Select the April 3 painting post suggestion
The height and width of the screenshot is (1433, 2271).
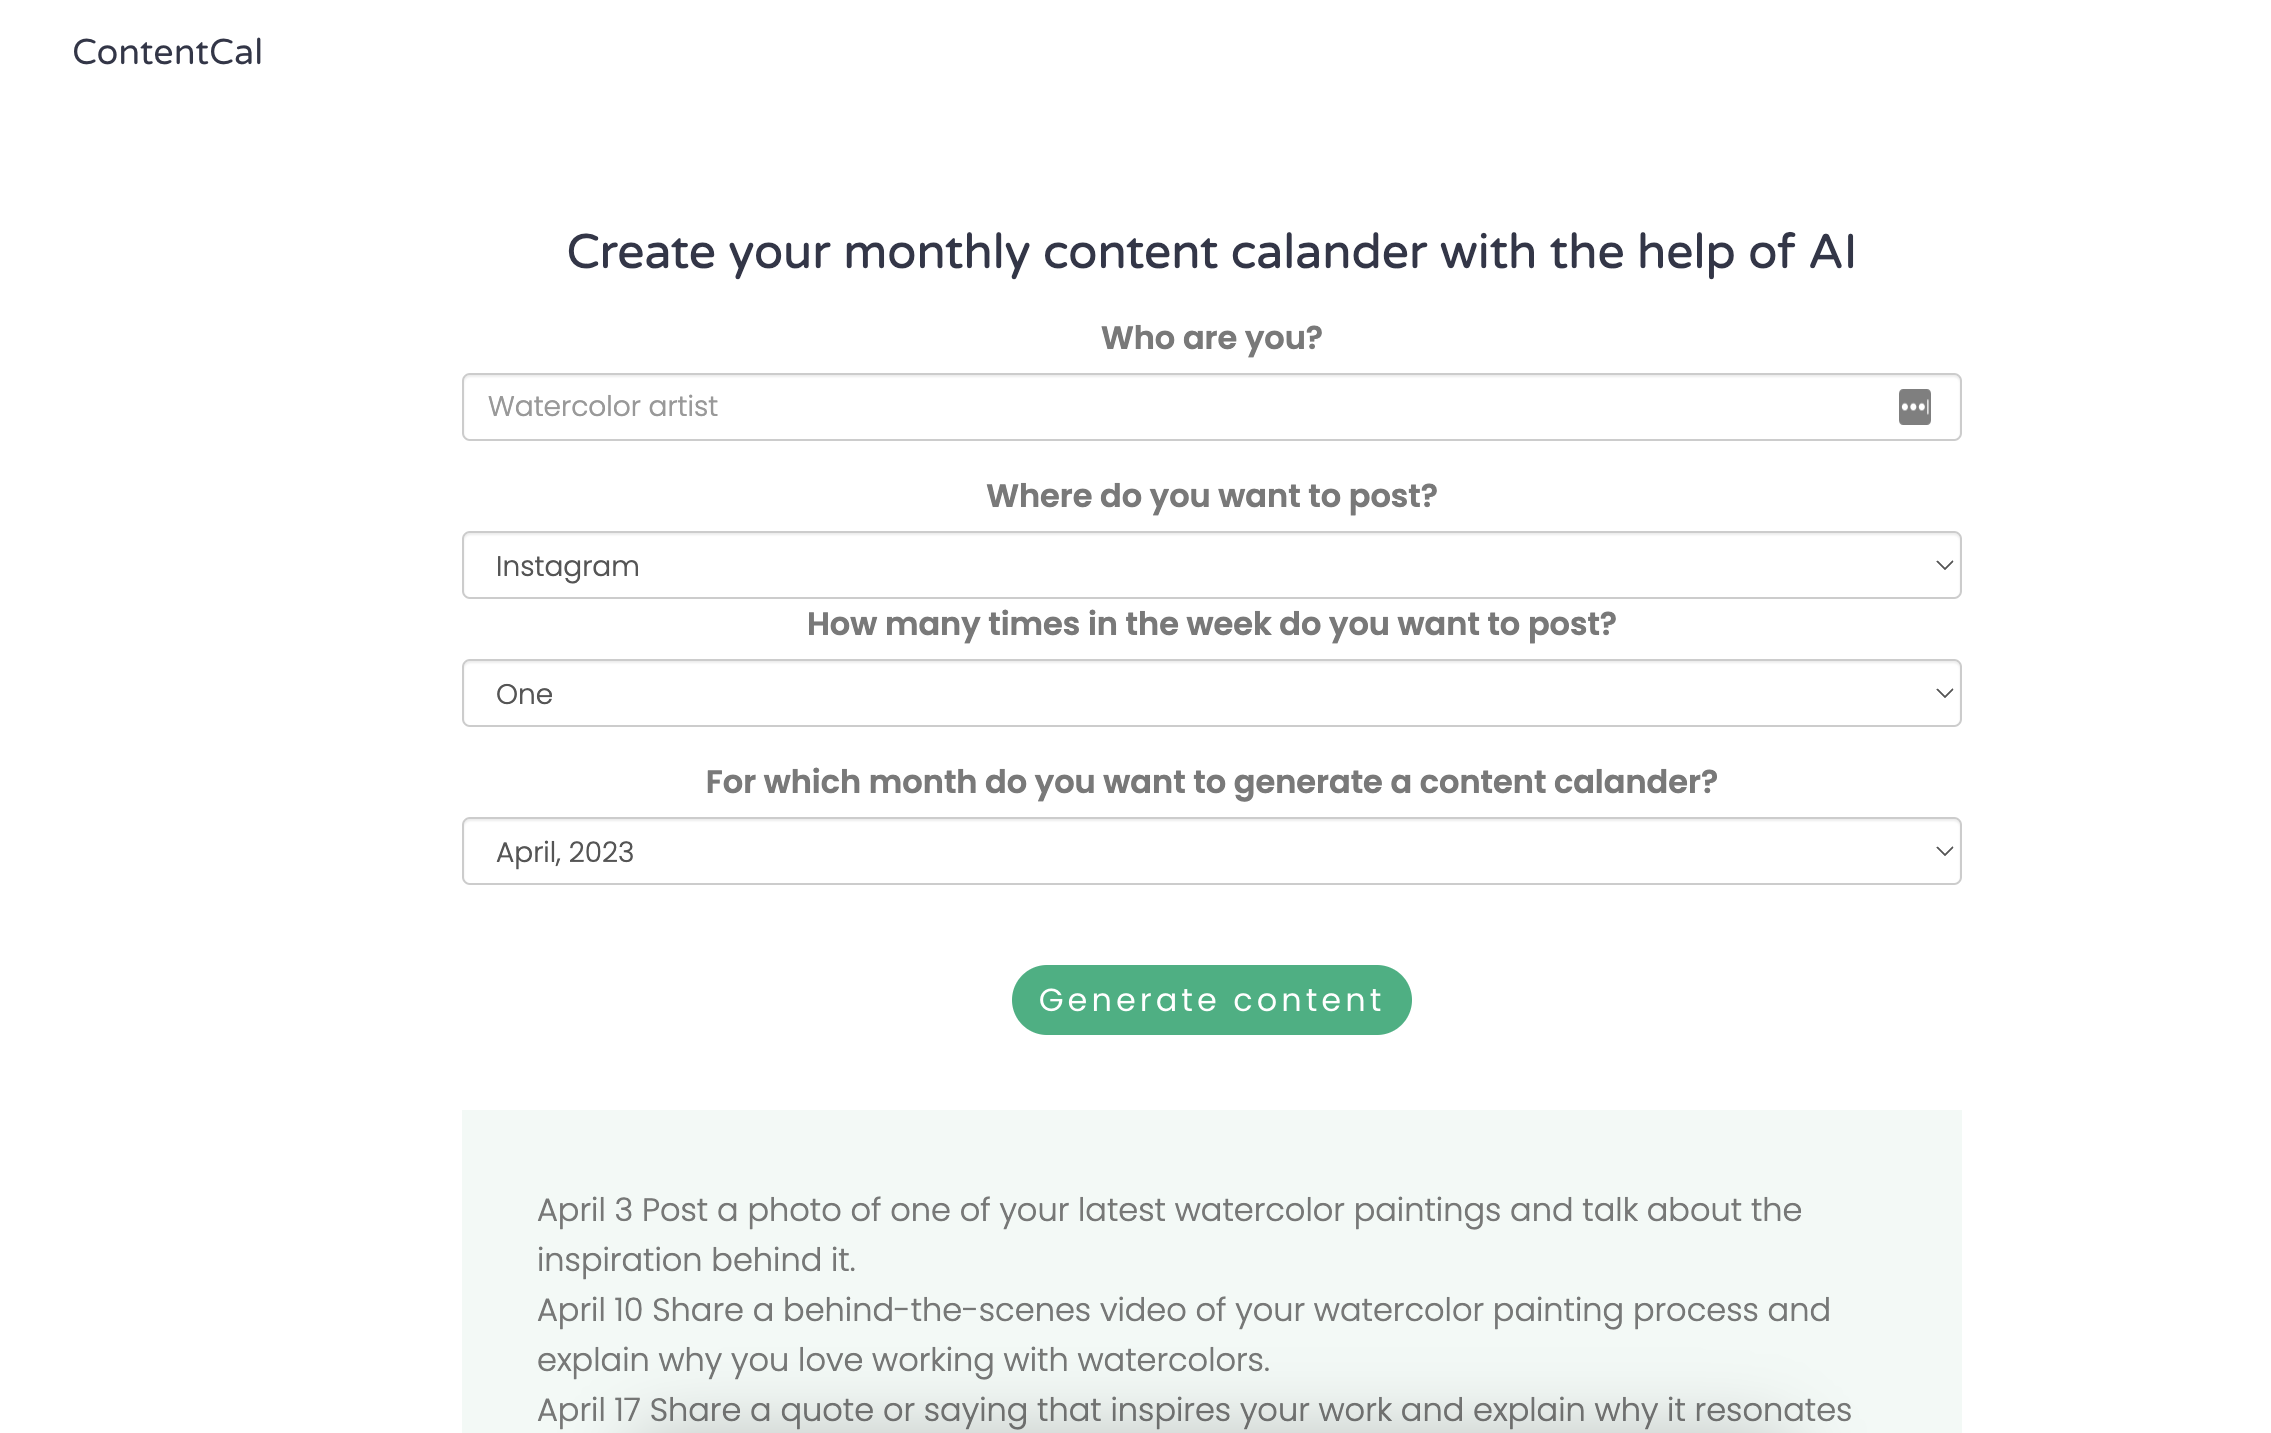(x=1168, y=1234)
